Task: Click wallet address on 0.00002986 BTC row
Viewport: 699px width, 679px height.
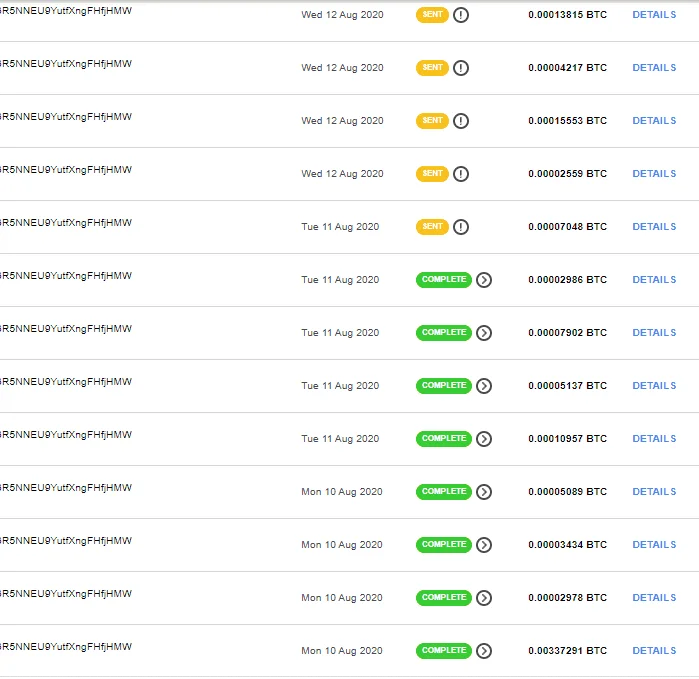Action: point(66,276)
